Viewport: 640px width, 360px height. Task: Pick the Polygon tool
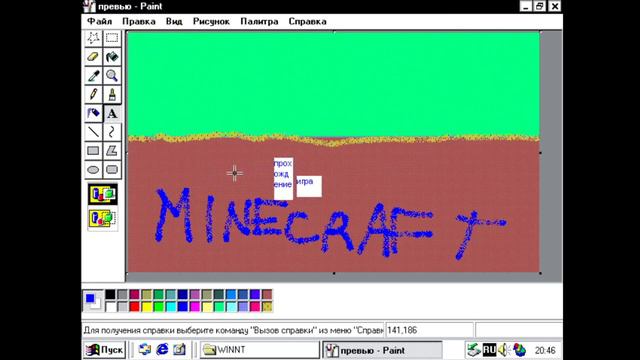pos(112,151)
